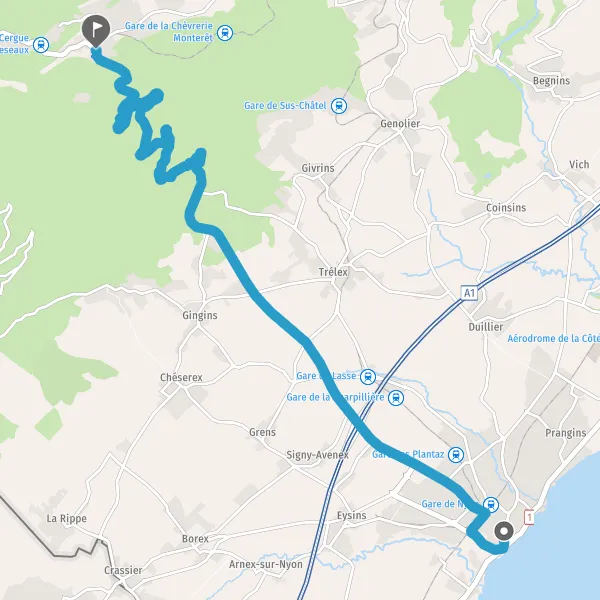Select Gare de la Chèvrerie Monterêt station icon
Viewport: 600px width, 600px height.
pos(225,33)
